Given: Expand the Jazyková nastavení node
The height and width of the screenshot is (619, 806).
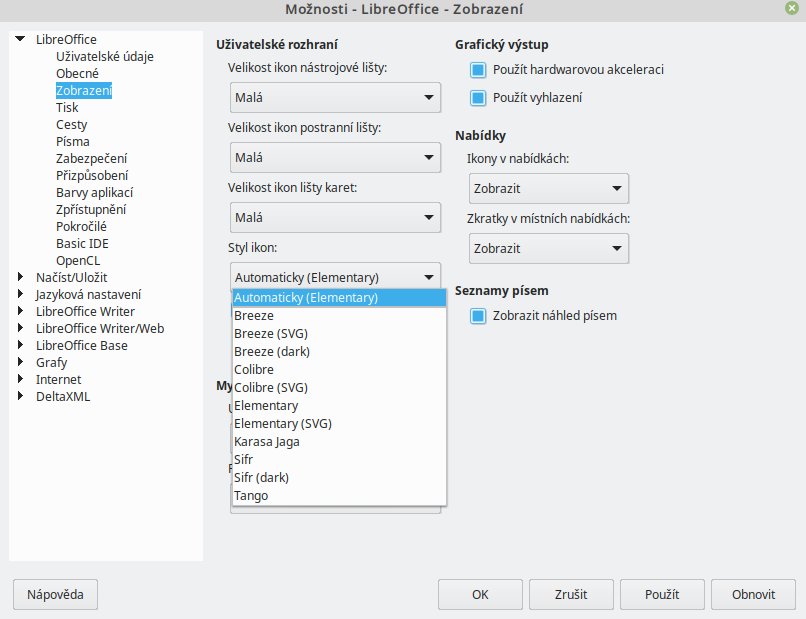Looking at the screenshot, I should point(20,294).
